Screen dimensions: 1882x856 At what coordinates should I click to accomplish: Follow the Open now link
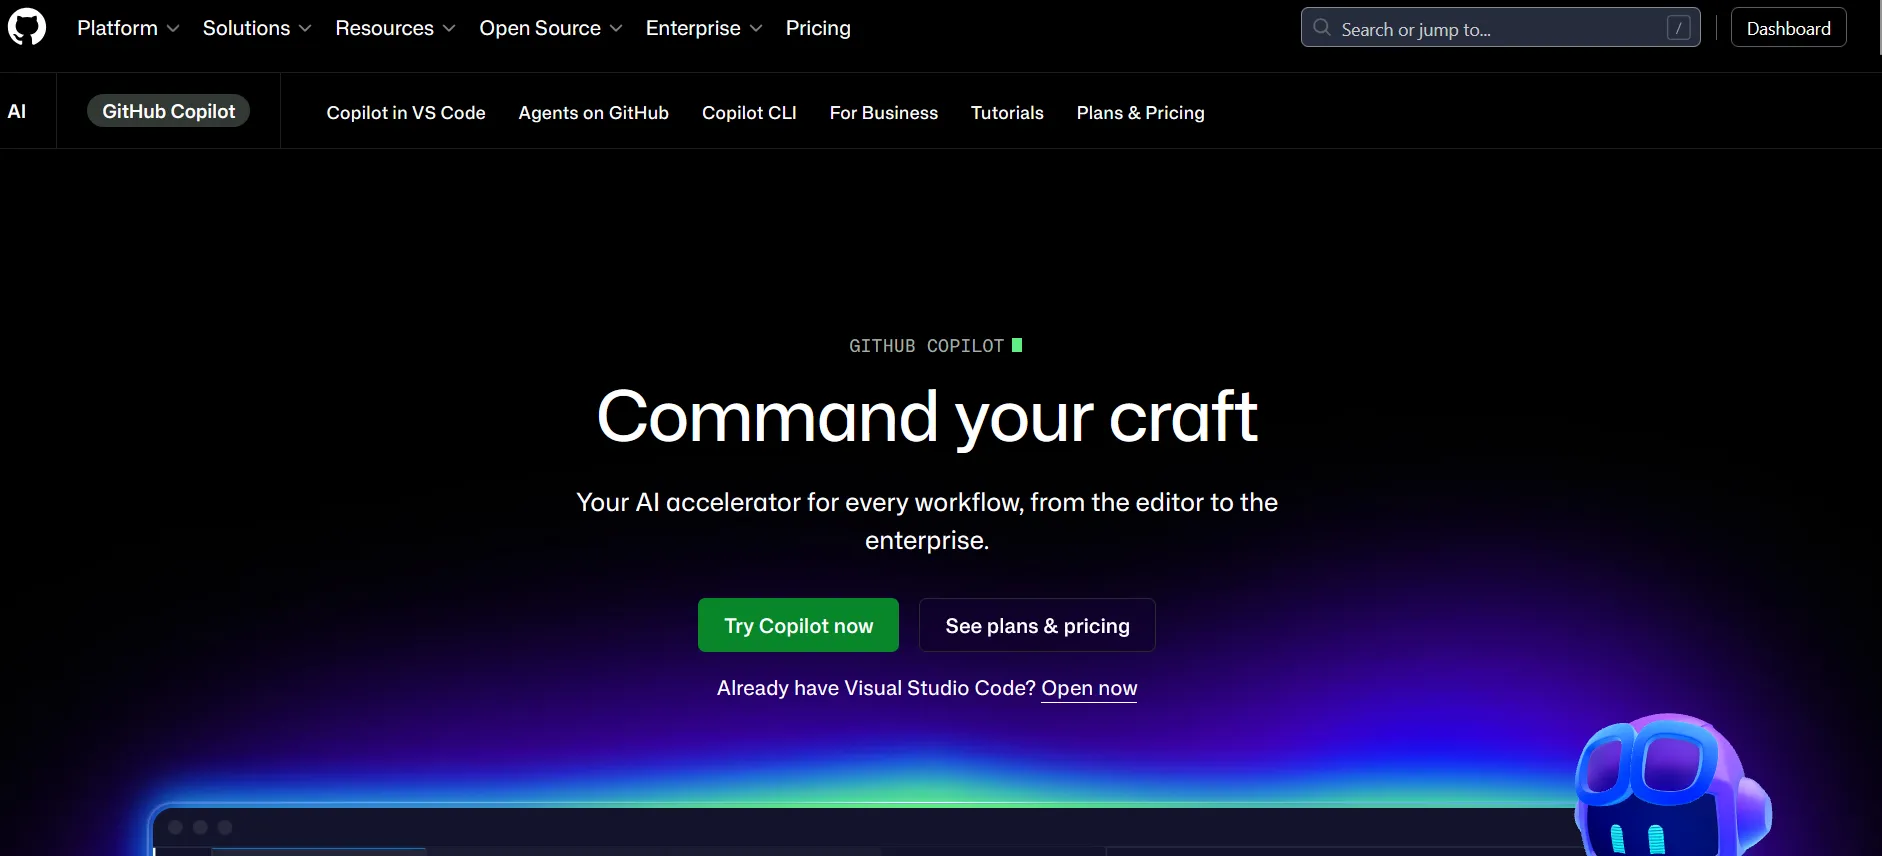(1089, 688)
